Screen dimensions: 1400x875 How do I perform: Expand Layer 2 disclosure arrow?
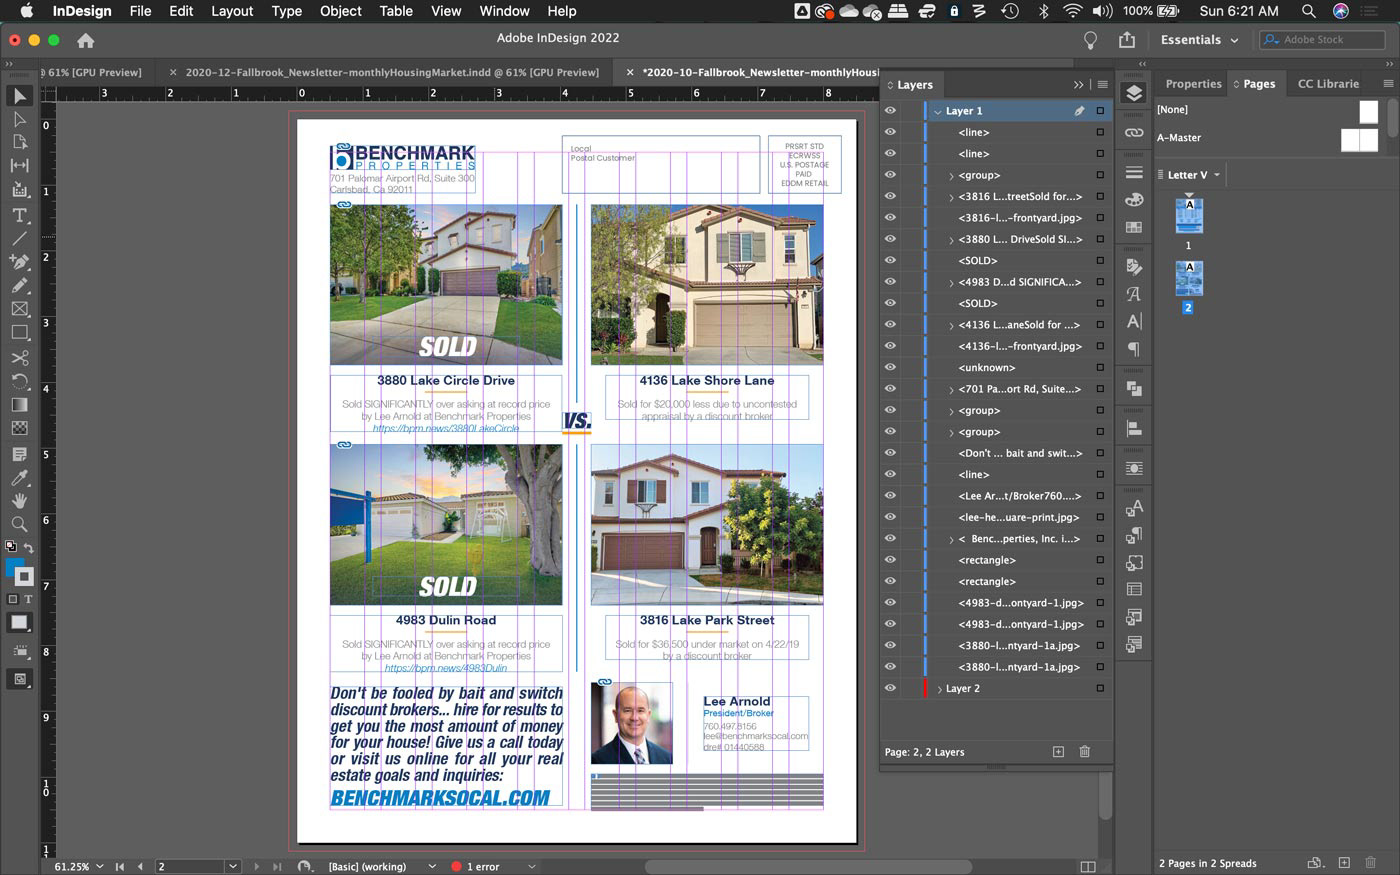[939, 689]
